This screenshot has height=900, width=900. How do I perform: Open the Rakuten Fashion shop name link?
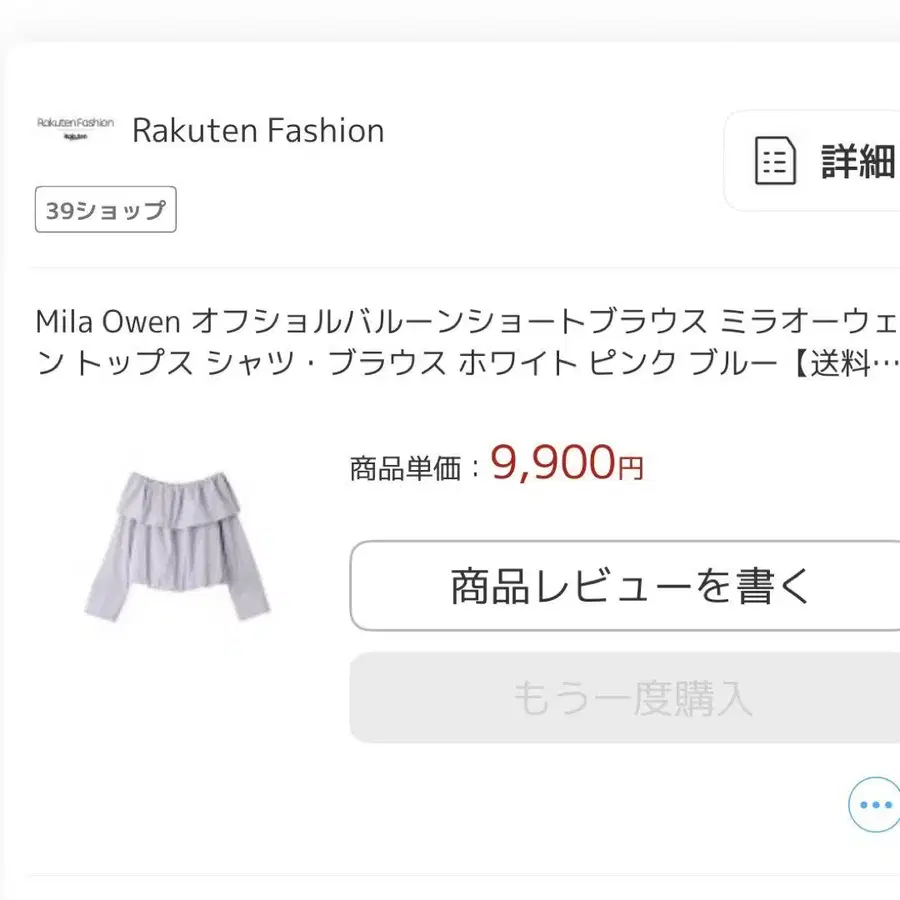click(258, 131)
